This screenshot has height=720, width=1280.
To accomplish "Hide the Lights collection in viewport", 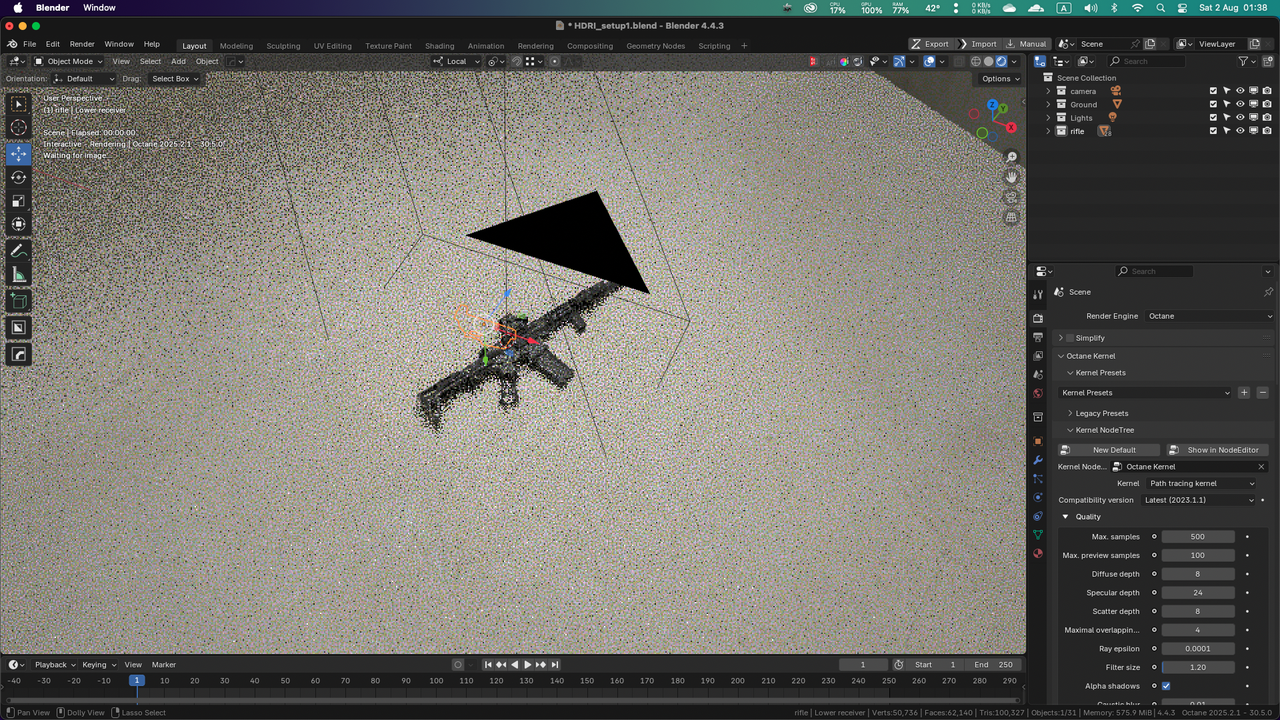I will [x=1240, y=117].
